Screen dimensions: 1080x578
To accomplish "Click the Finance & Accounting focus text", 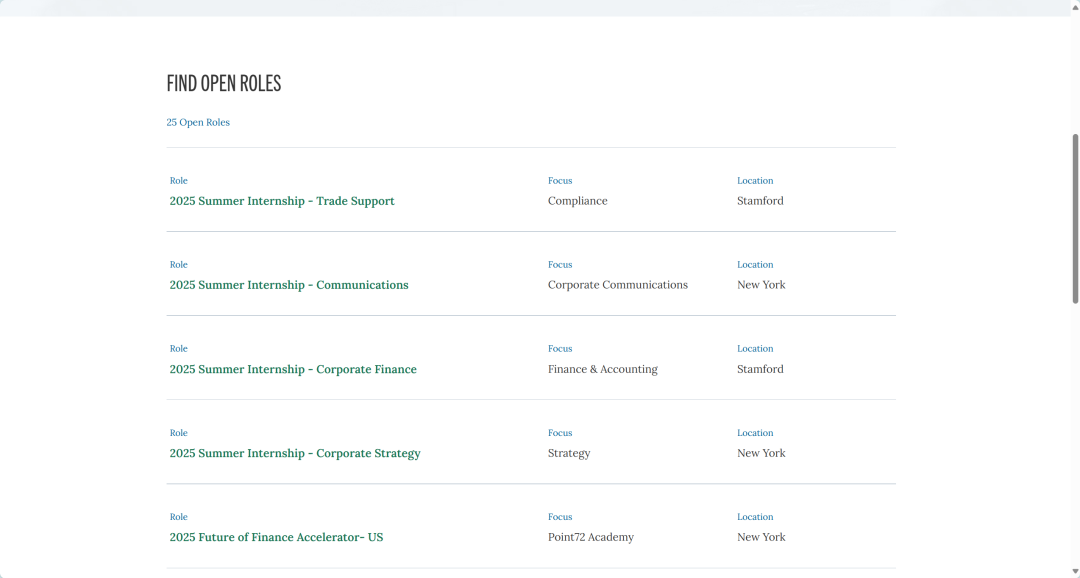I will tap(603, 369).
